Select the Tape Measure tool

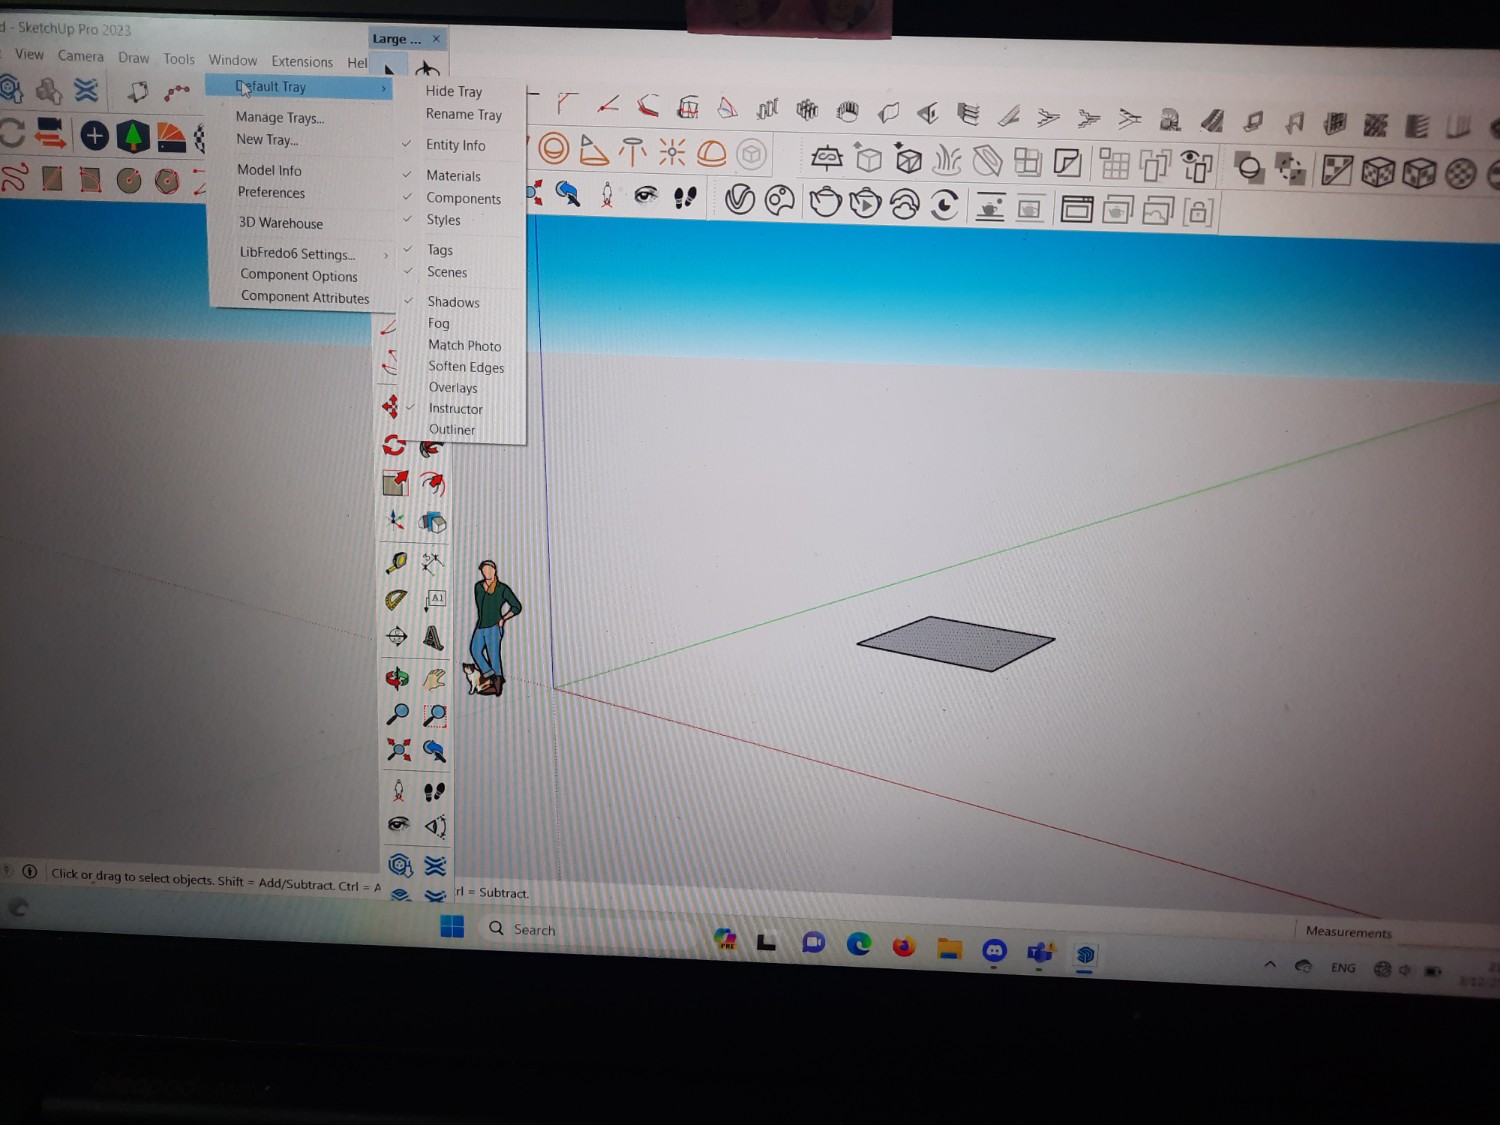[x=397, y=562]
